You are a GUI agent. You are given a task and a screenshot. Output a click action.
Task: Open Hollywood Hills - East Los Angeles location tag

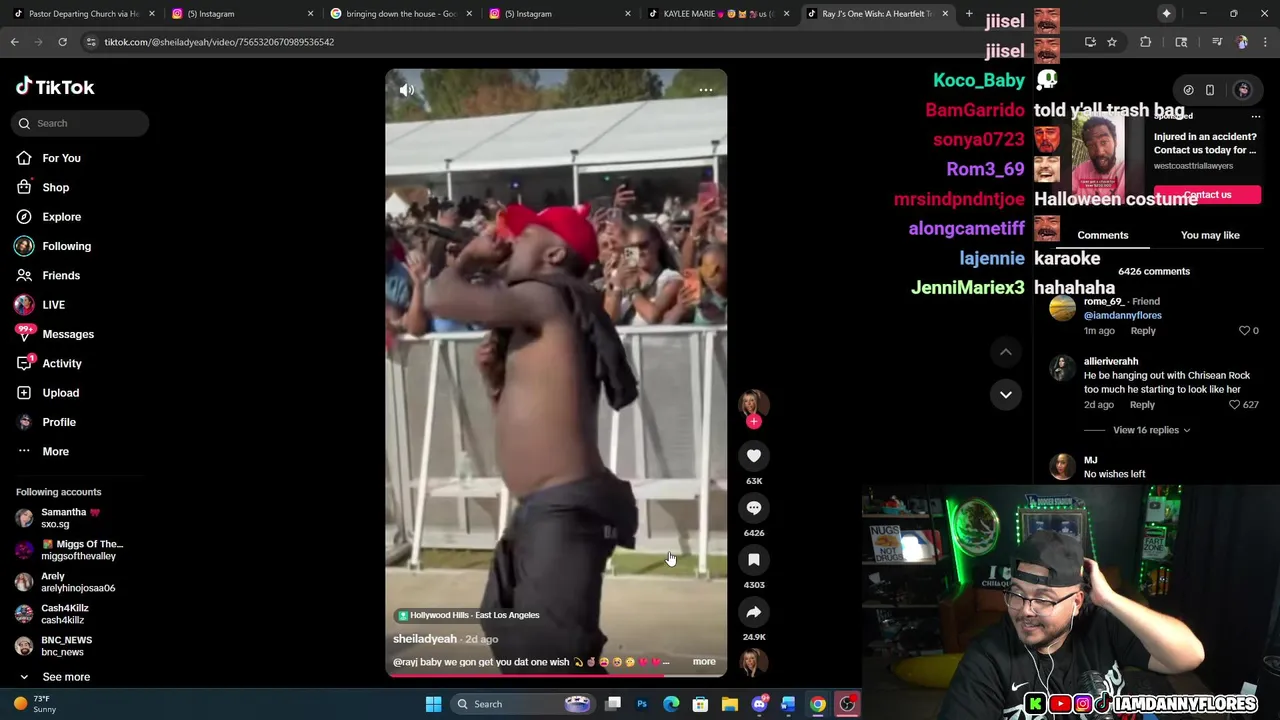pyautogui.click(x=468, y=615)
